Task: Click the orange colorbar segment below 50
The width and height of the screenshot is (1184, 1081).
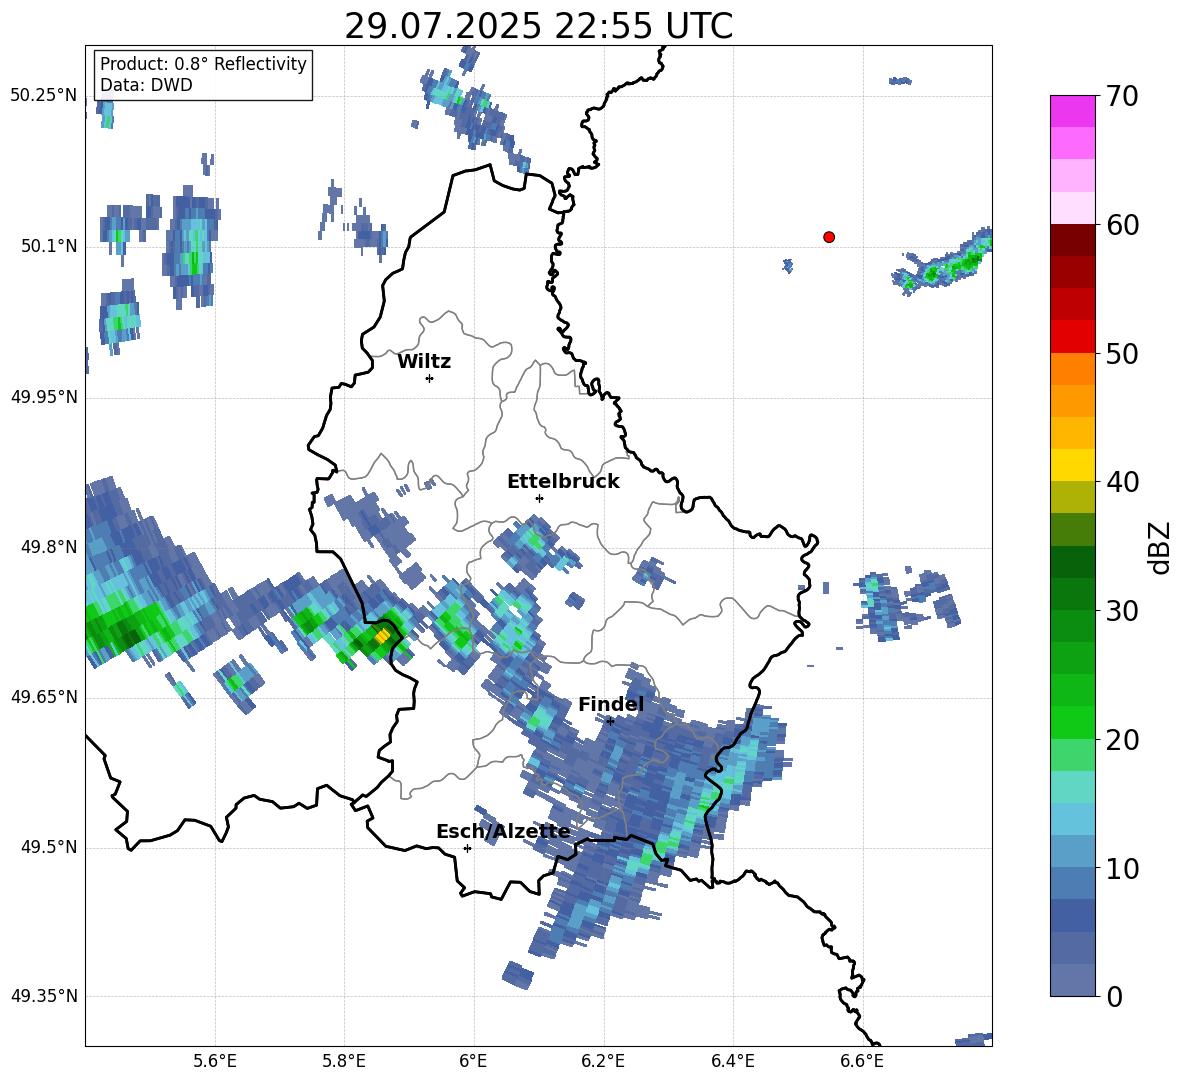Action: 1072,369
